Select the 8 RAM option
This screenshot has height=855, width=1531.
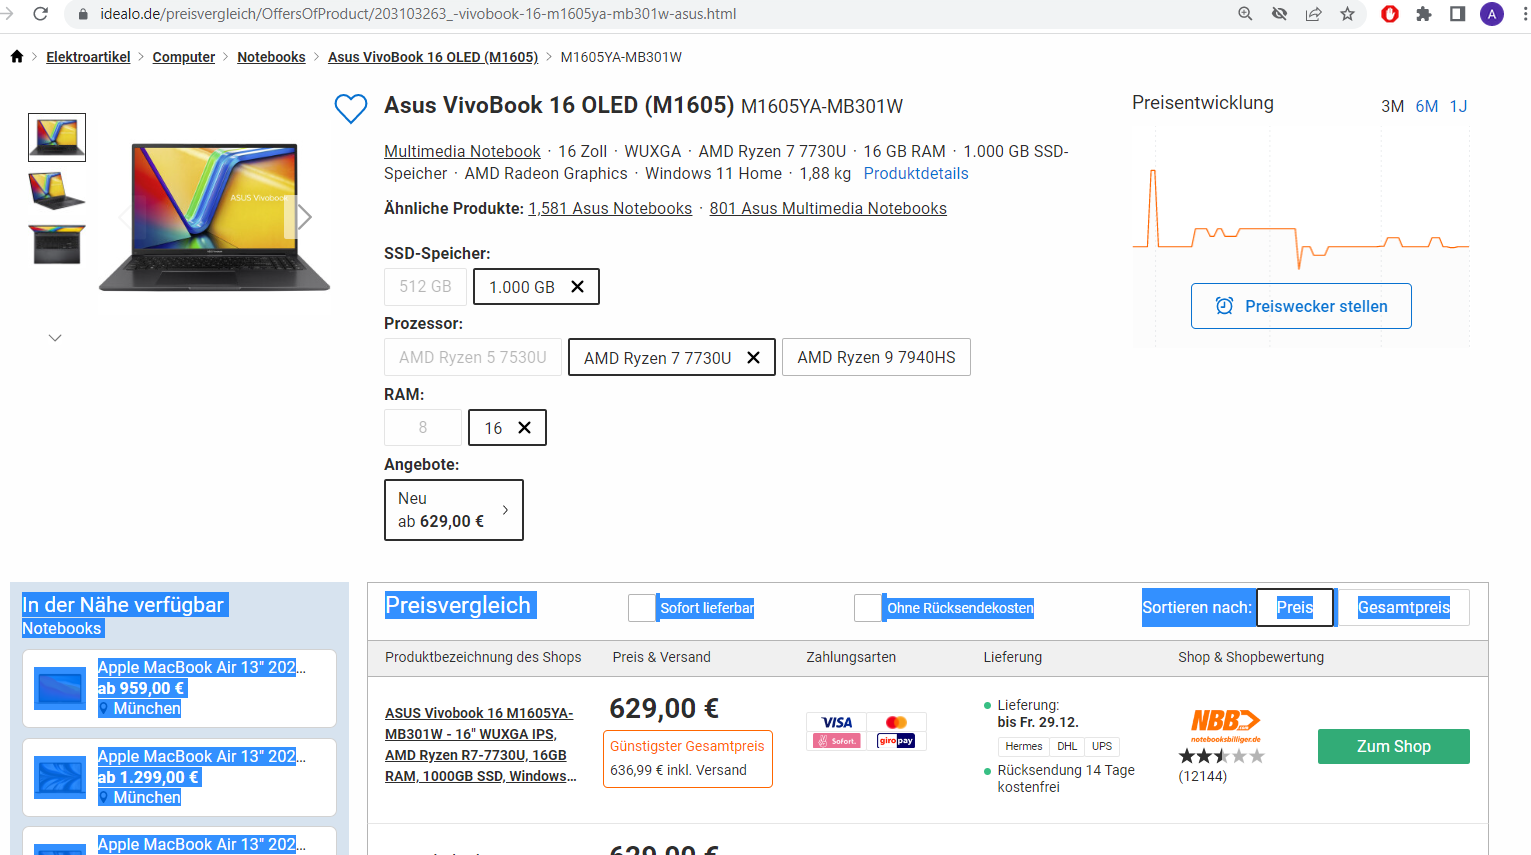click(423, 428)
